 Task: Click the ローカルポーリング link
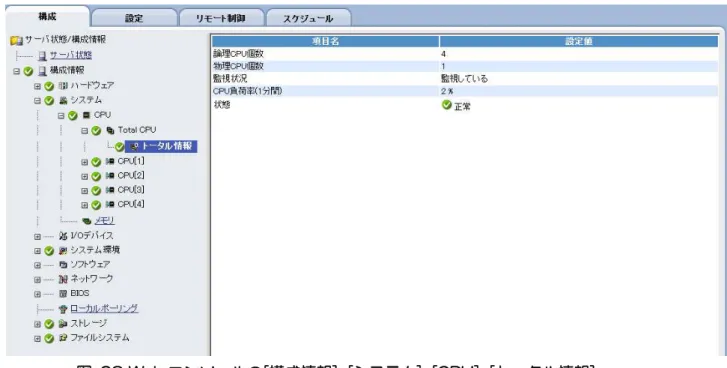pos(104,309)
